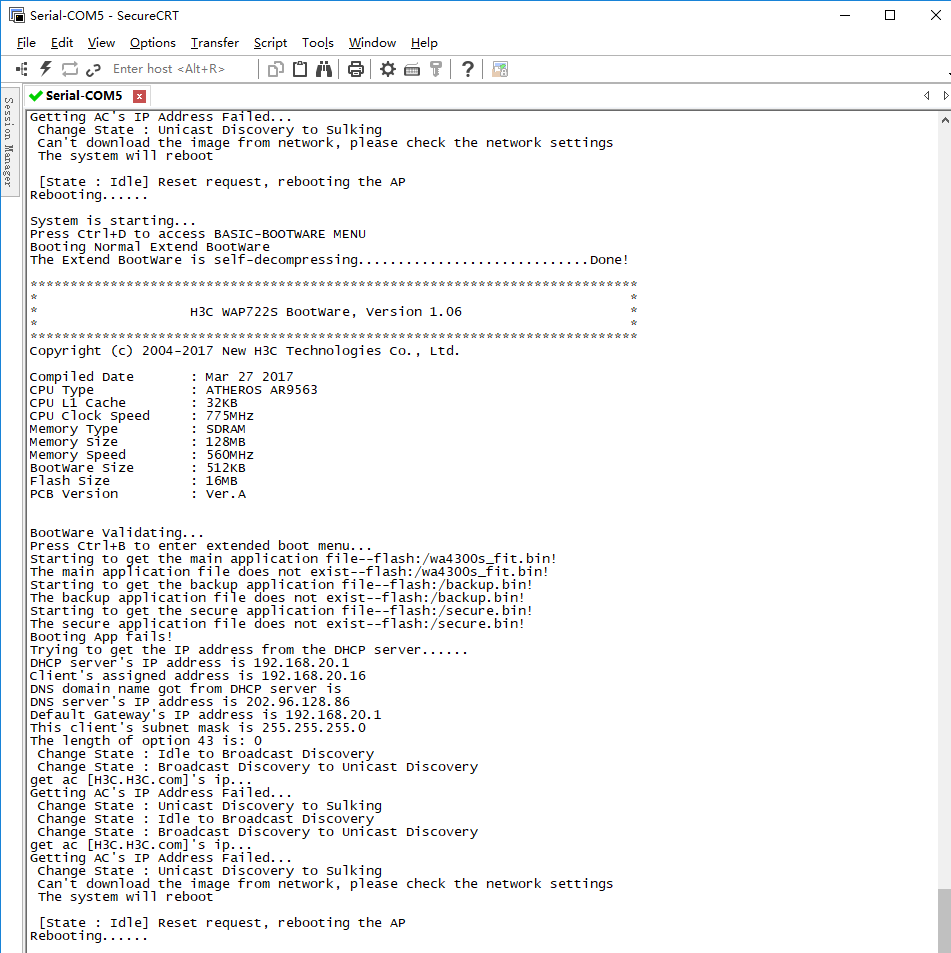951x953 pixels.
Task: Open the Options menu
Action: point(153,43)
